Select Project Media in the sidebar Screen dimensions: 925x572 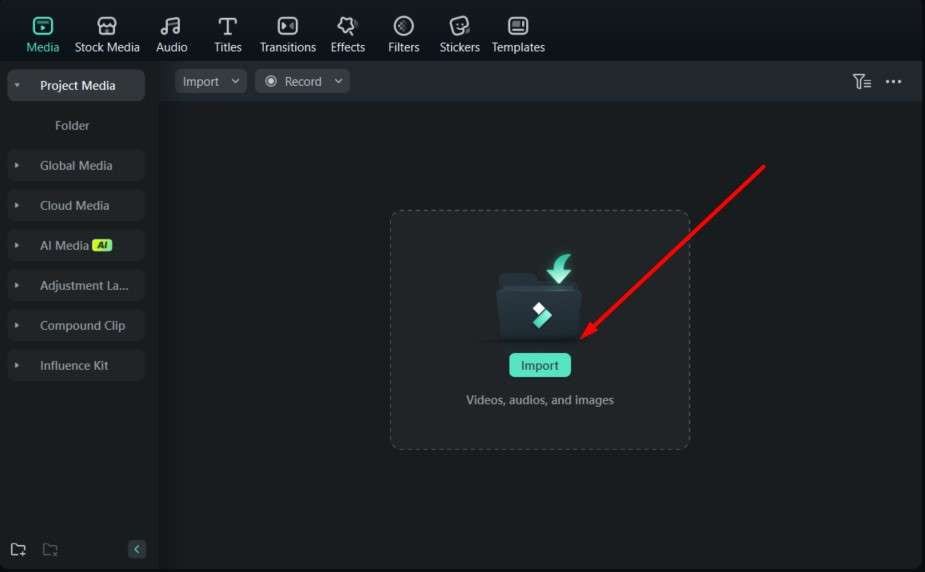76,86
